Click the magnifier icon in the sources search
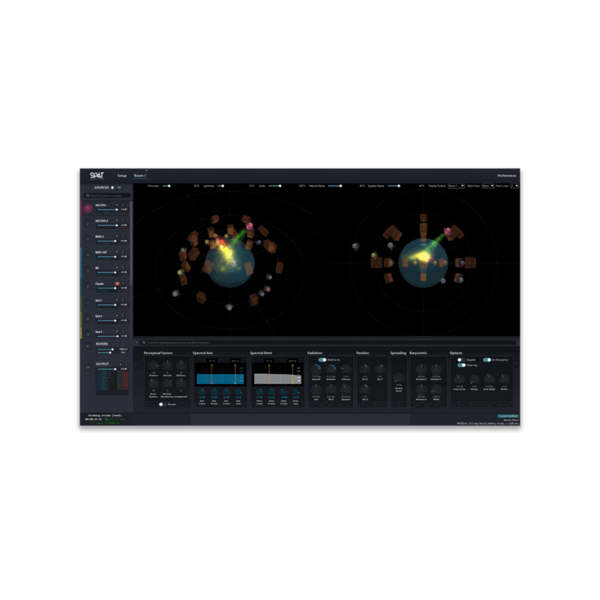The width and height of the screenshot is (600, 600). coord(88,196)
